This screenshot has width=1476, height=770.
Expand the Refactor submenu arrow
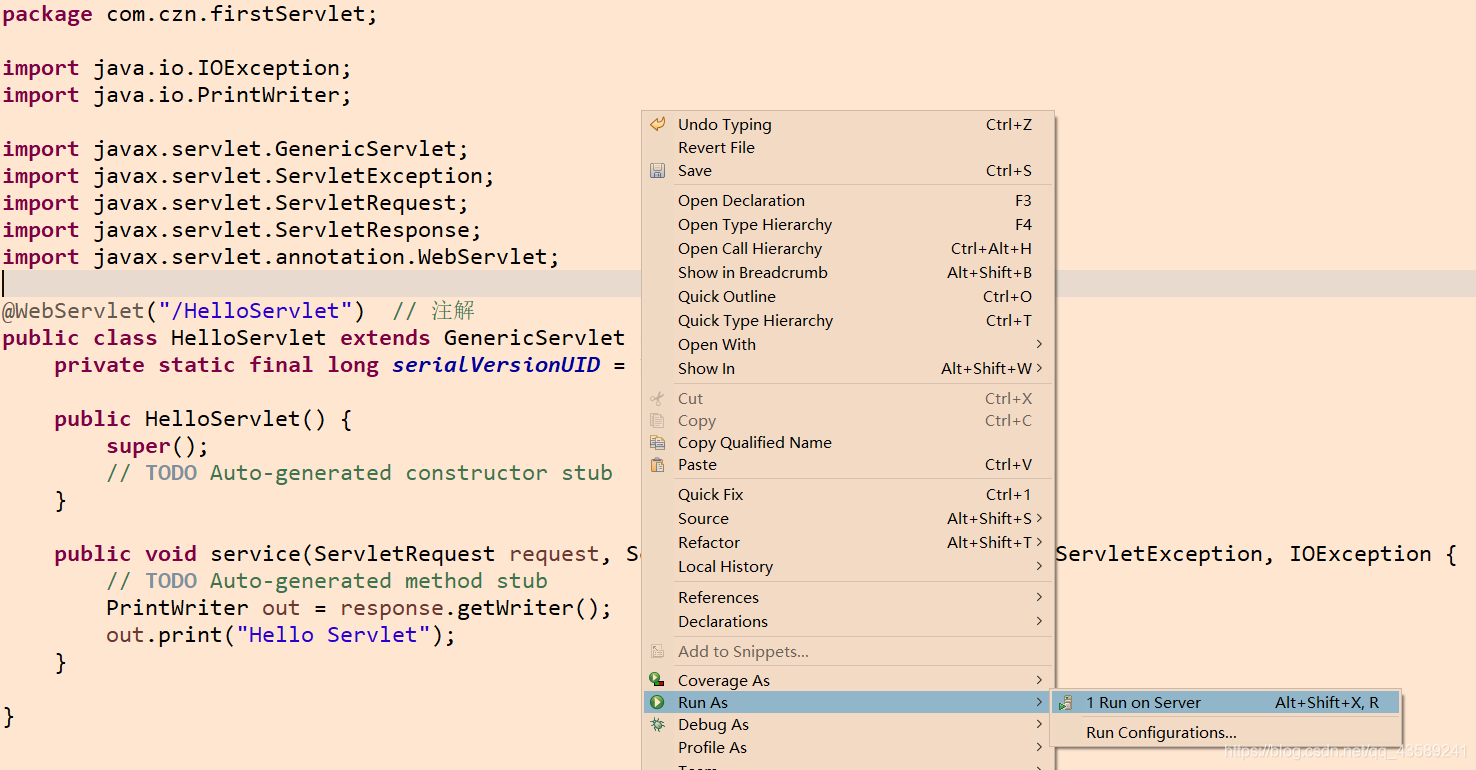coord(1040,543)
